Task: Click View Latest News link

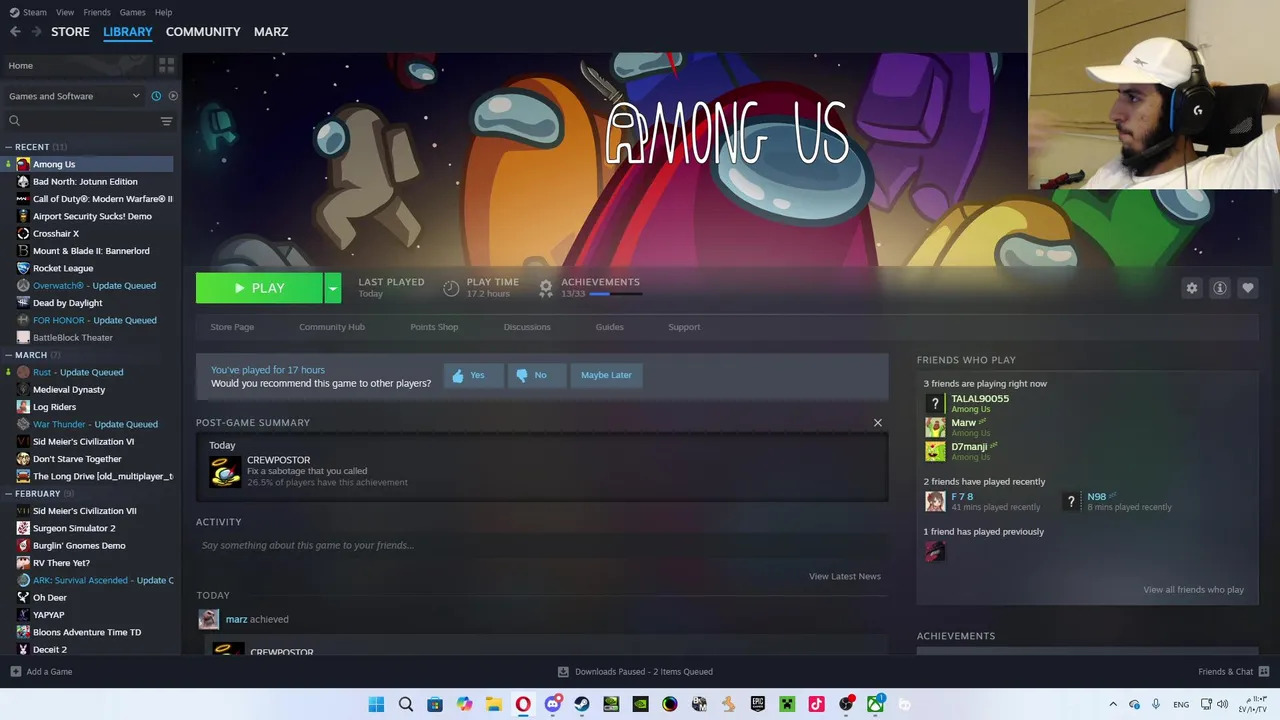Action: point(845,576)
